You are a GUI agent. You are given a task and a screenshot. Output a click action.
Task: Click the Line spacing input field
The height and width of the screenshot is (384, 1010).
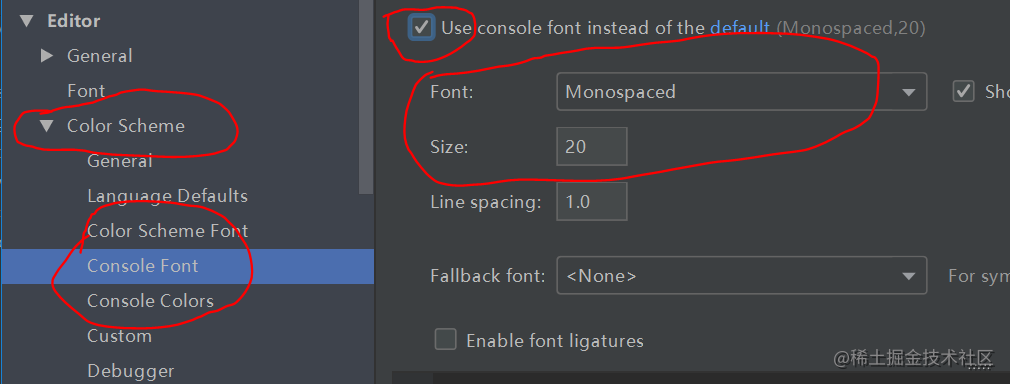coord(591,202)
